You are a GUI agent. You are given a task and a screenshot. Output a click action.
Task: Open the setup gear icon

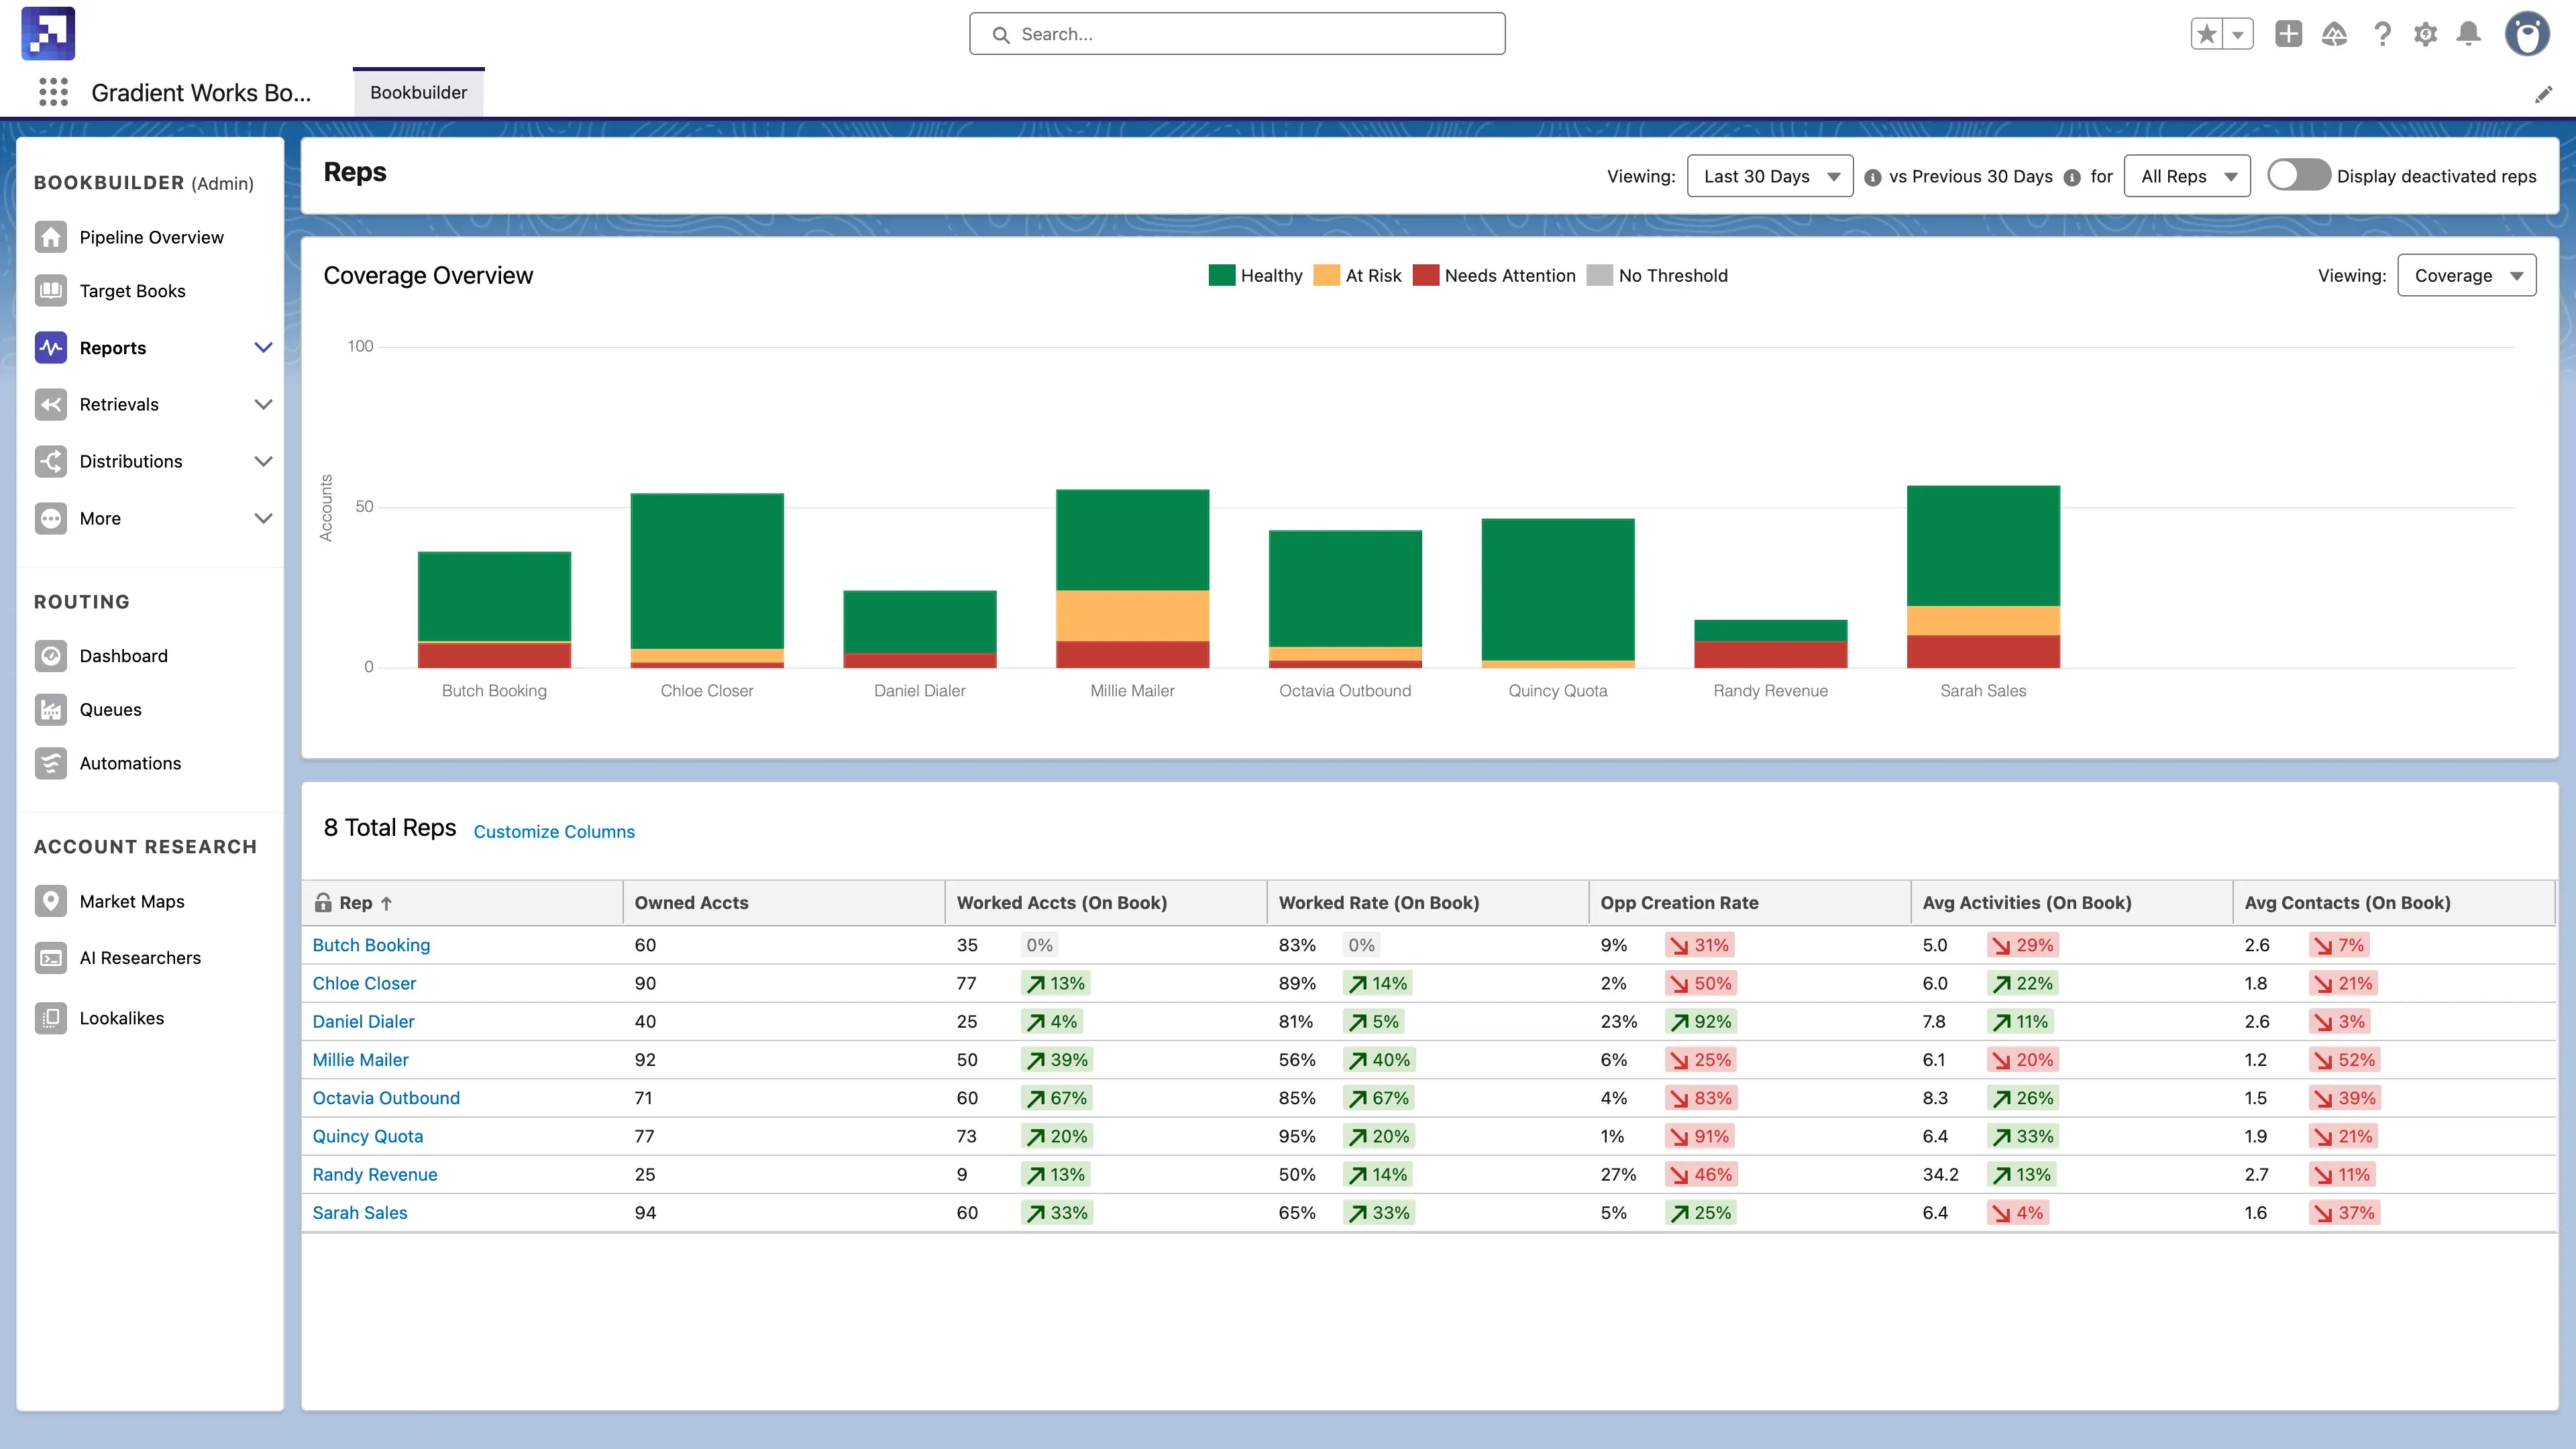(2425, 34)
